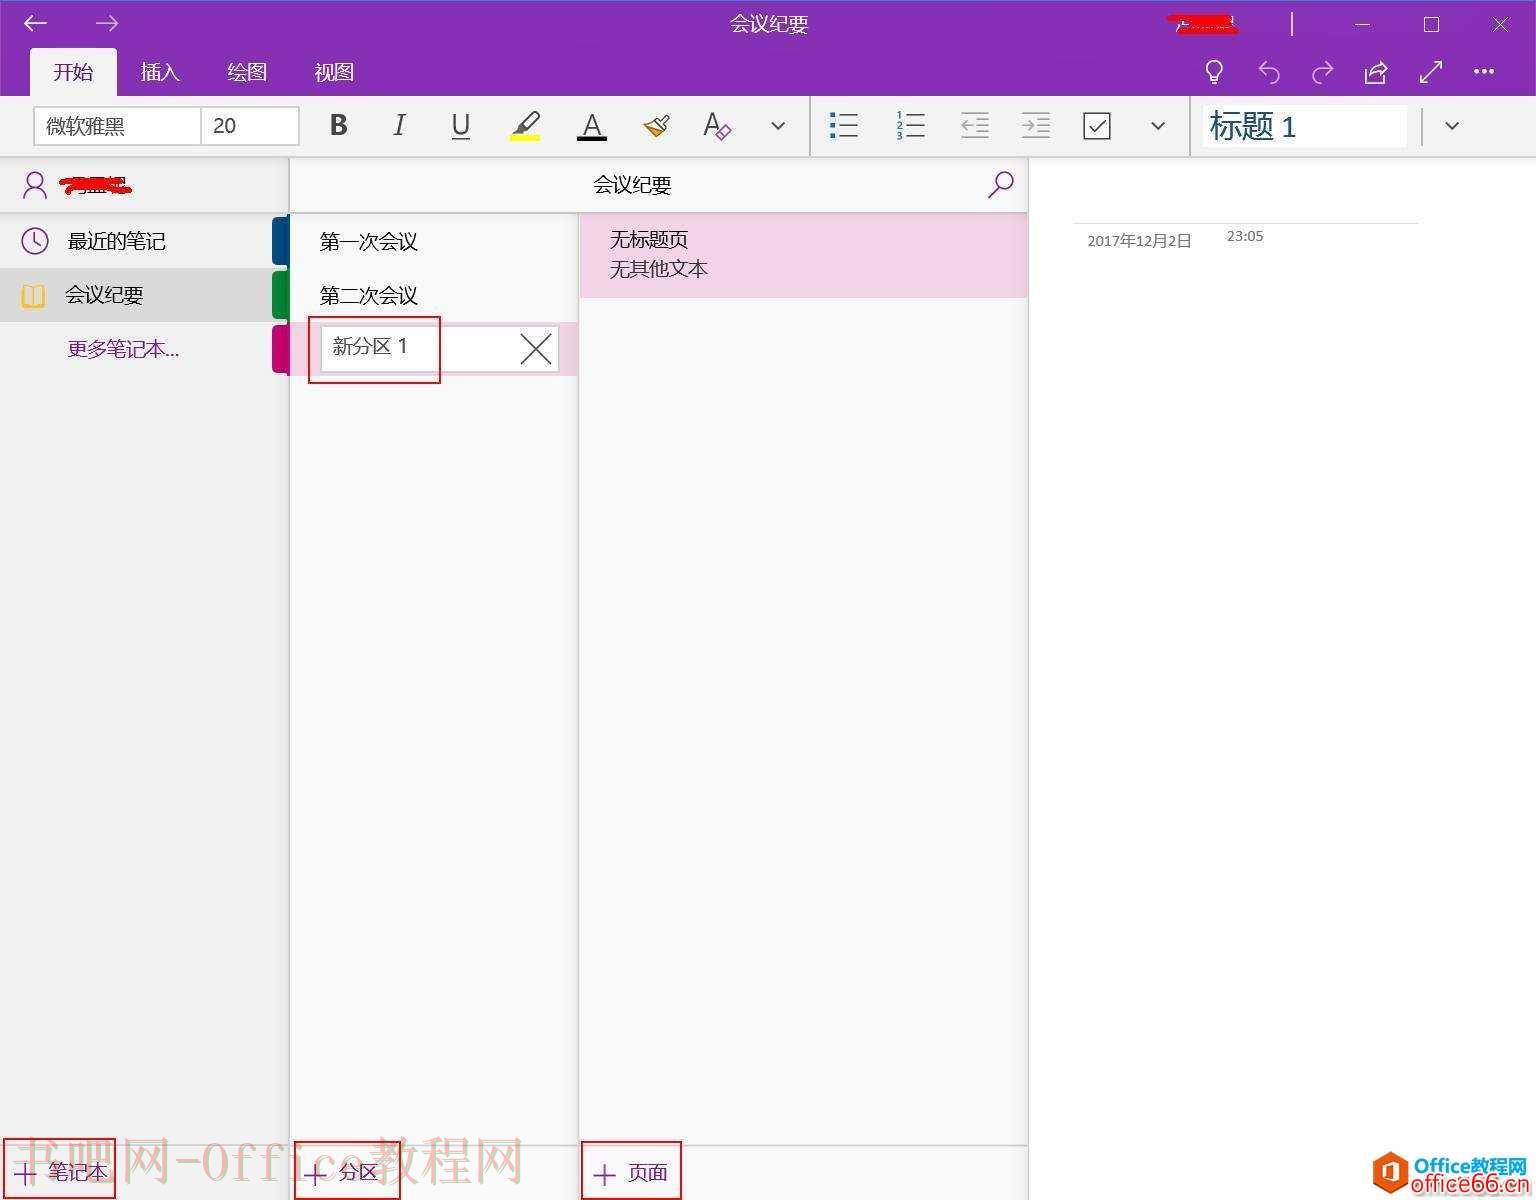Clear the section name with X
Image resolution: width=1536 pixels, height=1200 pixels.
[x=536, y=349]
